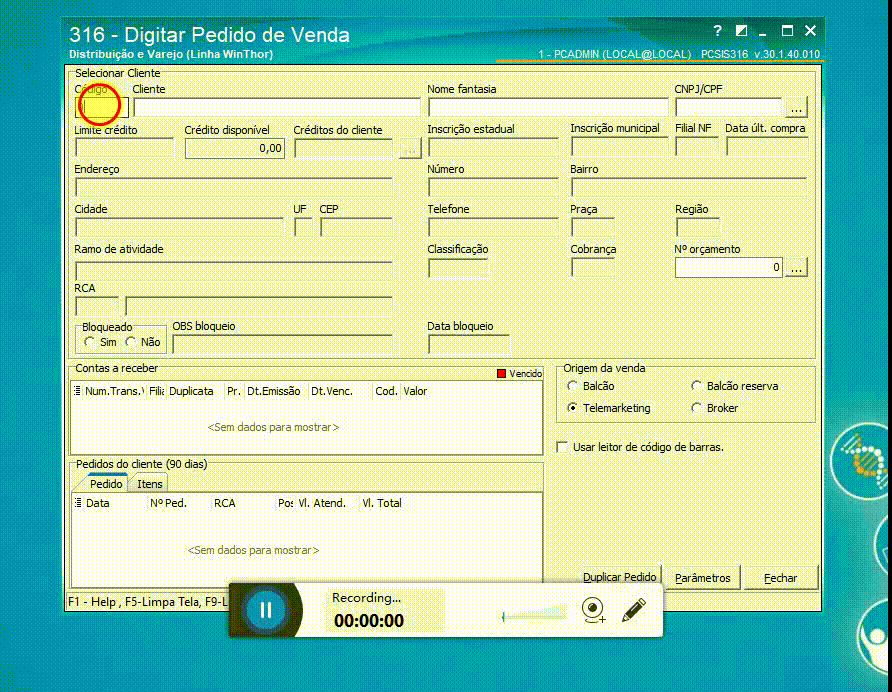Click the Telefone input field

click(x=493, y=228)
